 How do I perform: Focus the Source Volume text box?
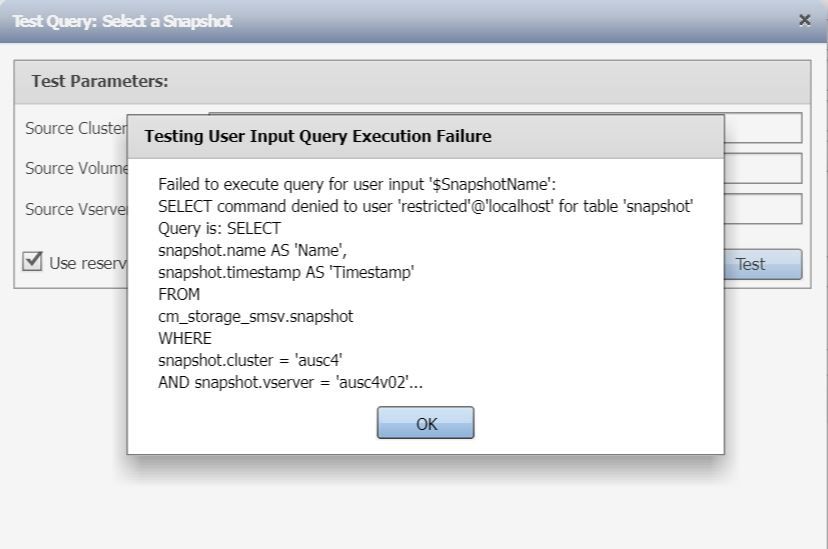click(762, 168)
